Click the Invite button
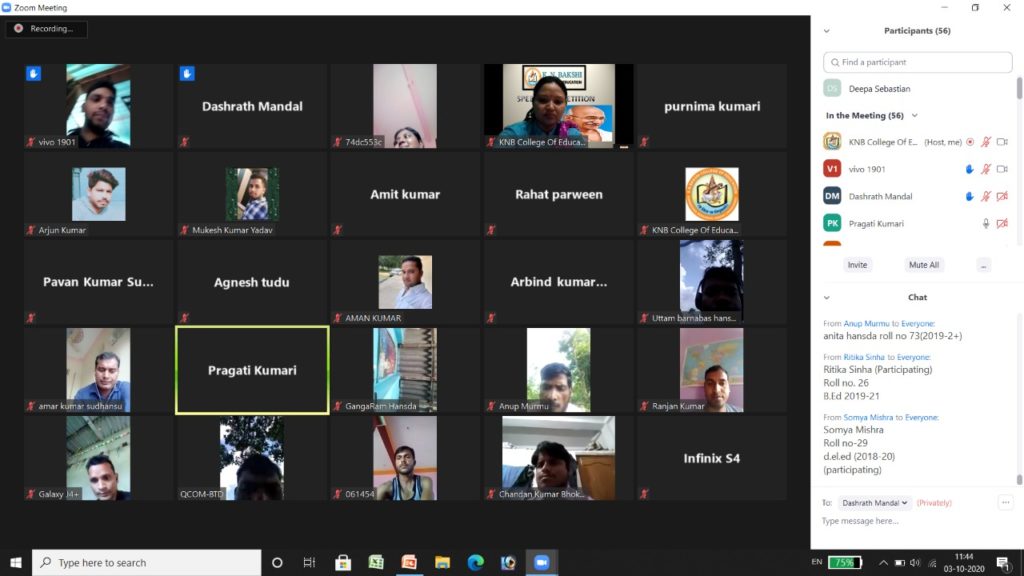Image resolution: width=1024 pixels, height=576 pixels. [x=857, y=265]
